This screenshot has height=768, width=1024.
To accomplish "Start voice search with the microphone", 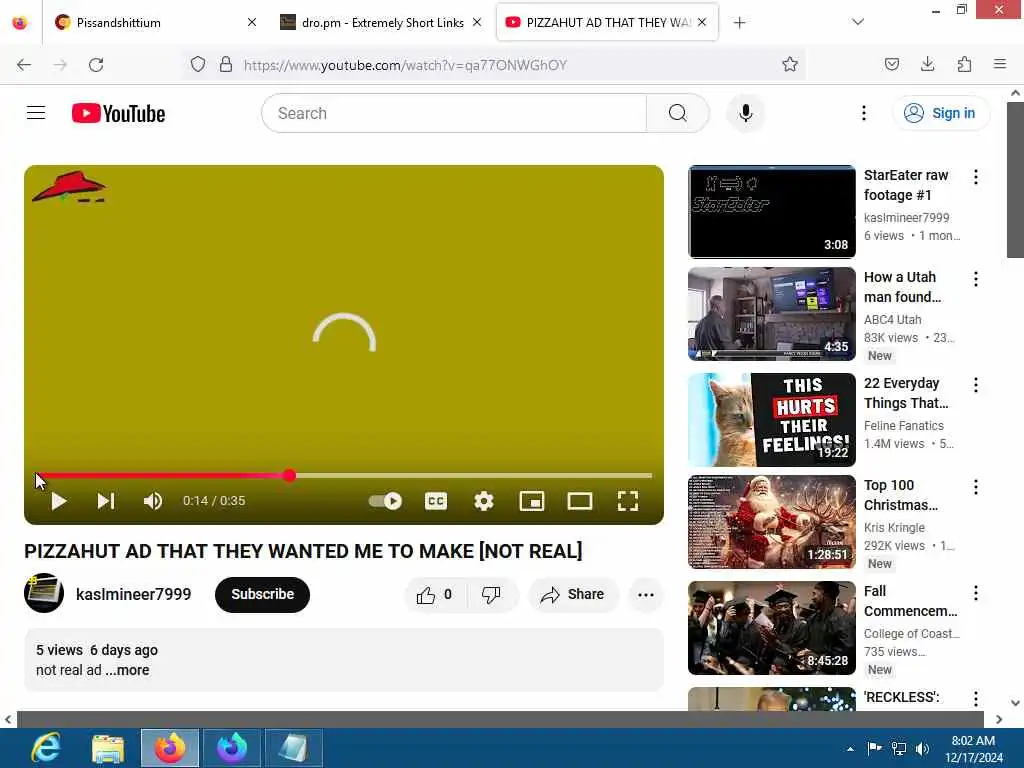I will (x=746, y=113).
